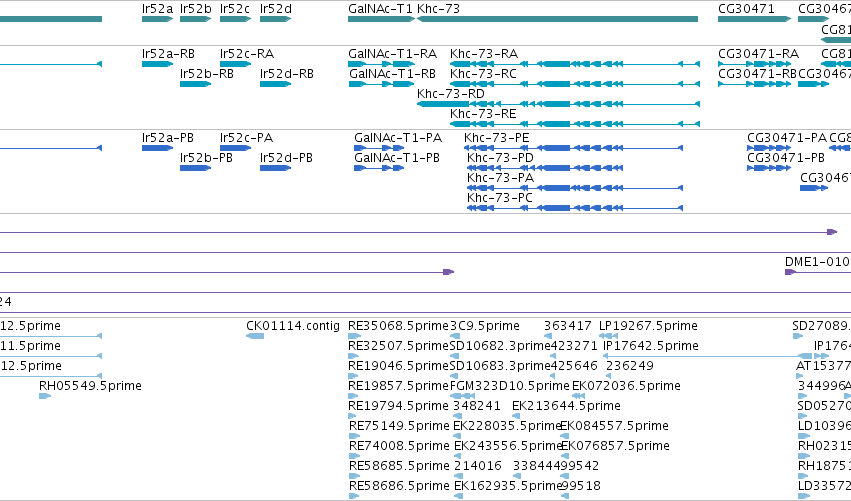Viewport: 851px width, 501px height.
Task: Select the GalNAc-T1-PA protein label
Action: point(398,138)
